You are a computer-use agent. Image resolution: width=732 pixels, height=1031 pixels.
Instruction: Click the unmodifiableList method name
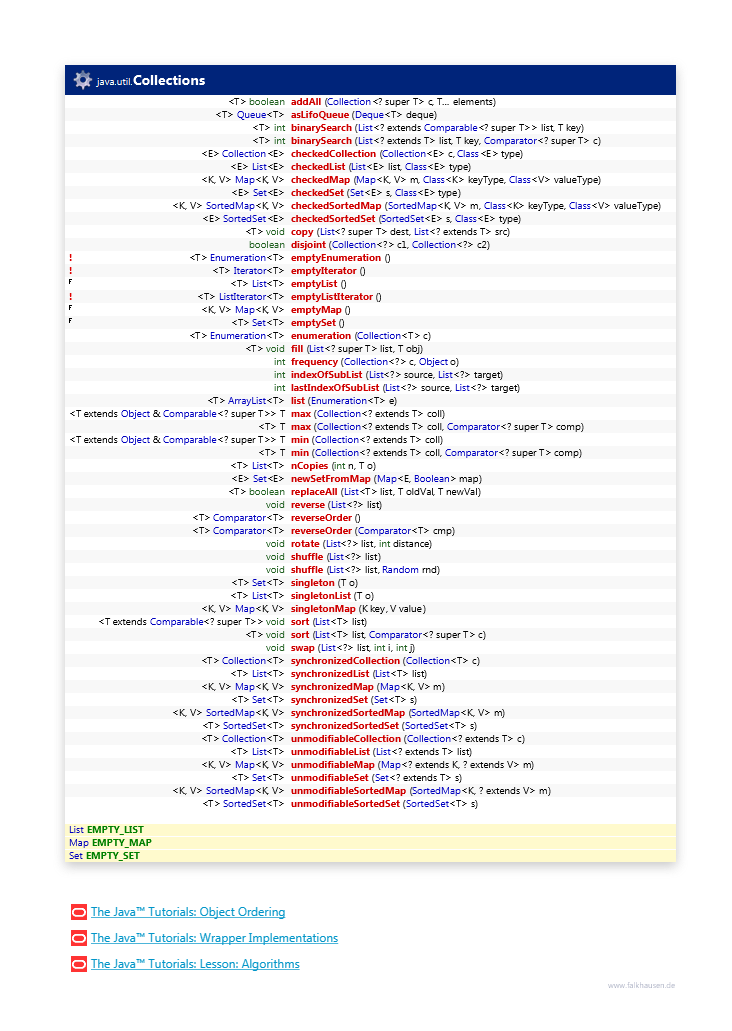(331, 752)
